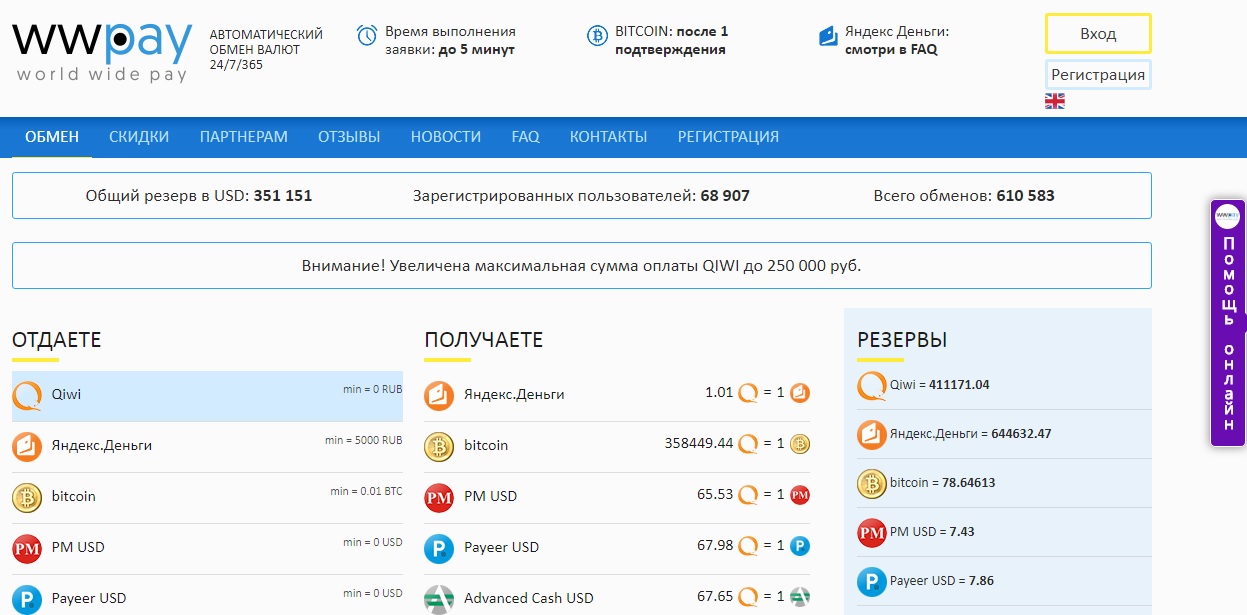Screen dimensions: 1247x615
Task: Choose bitcoin row in Получаете list
Action: coord(616,446)
